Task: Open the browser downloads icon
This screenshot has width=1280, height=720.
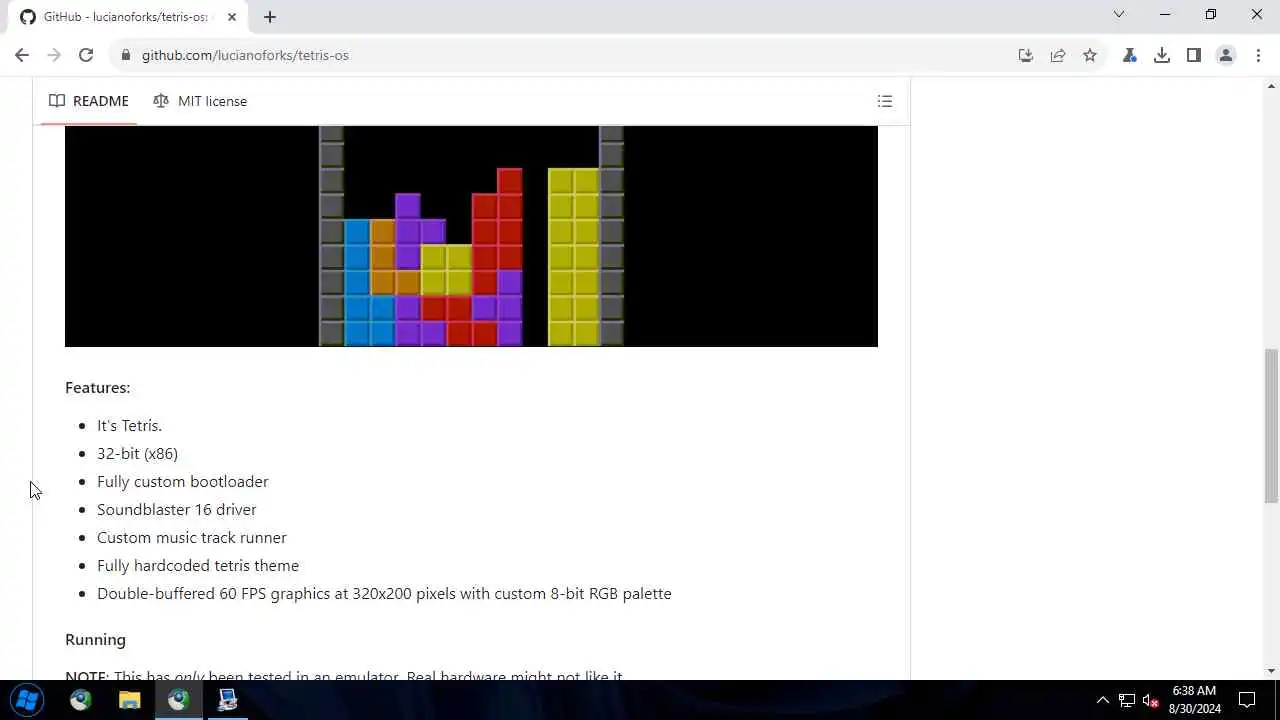Action: 1162,55
